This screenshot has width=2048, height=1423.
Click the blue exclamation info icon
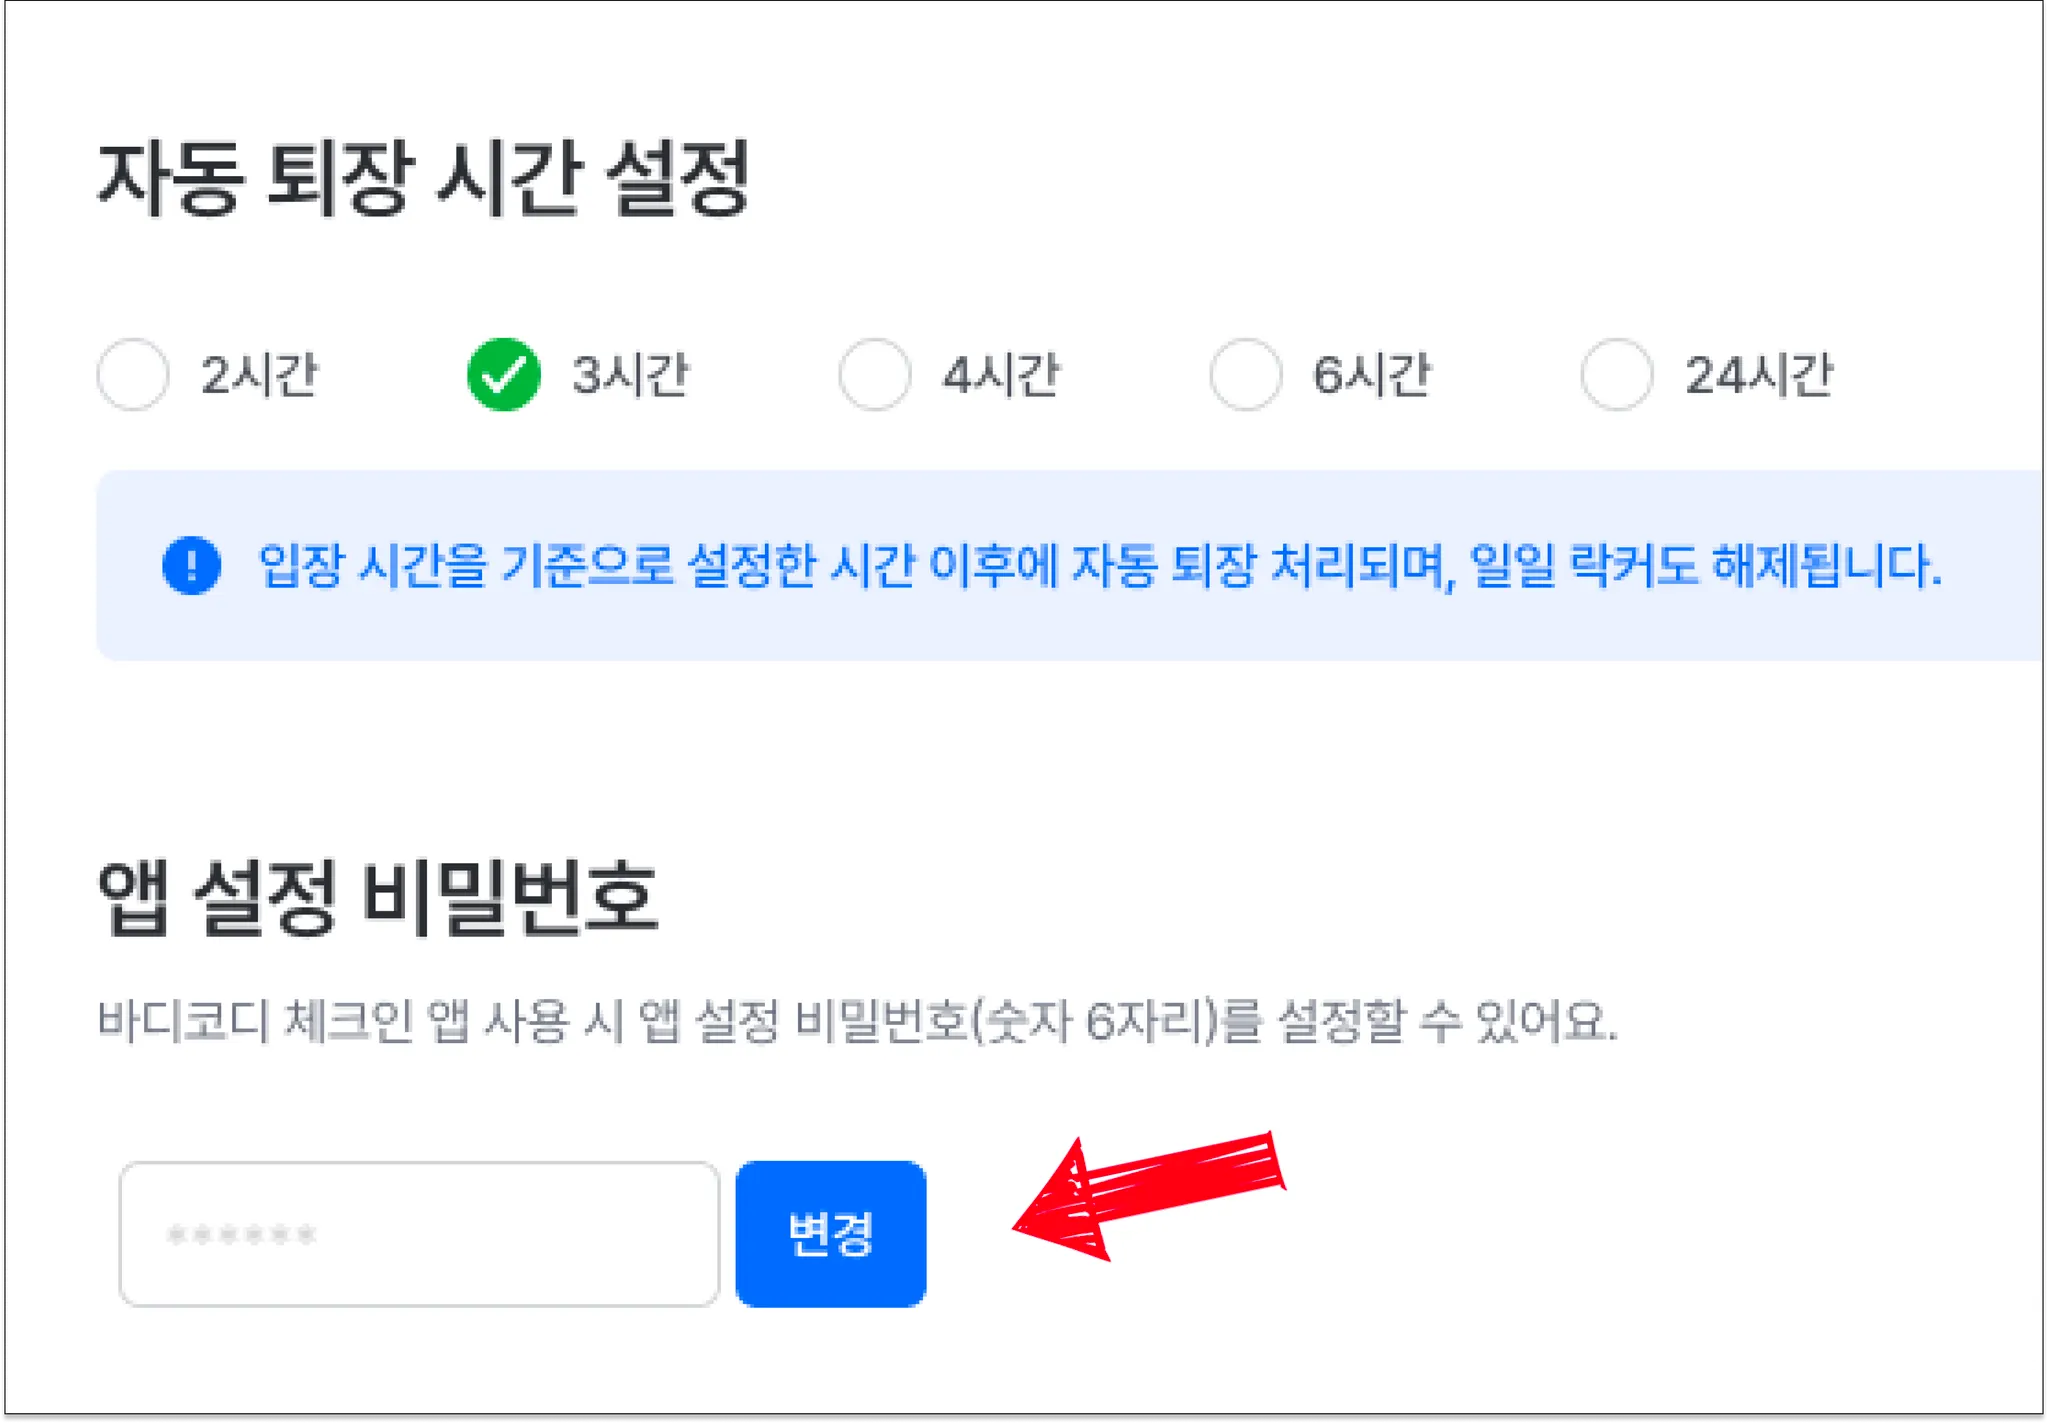point(191,565)
